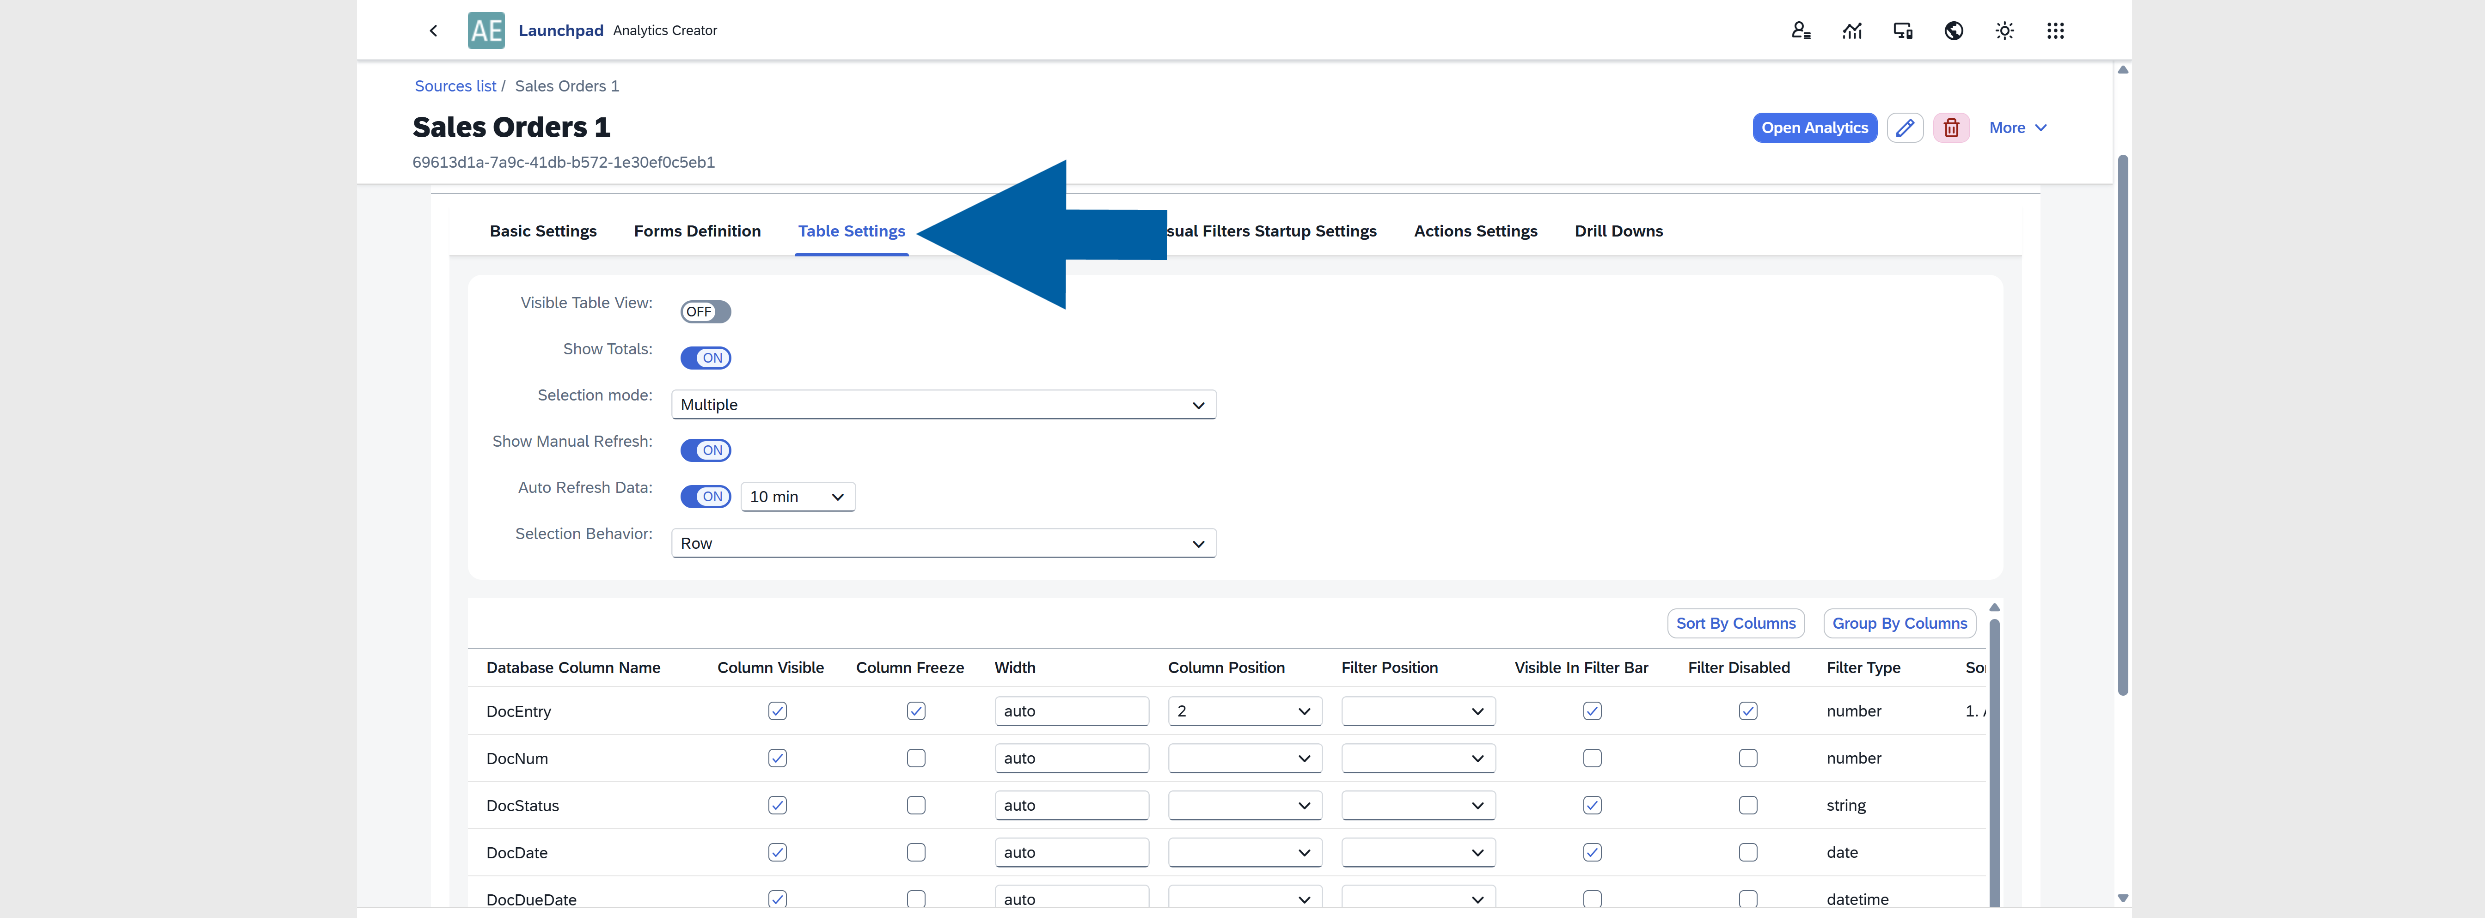The width and height of the screenshot is (2485, 918).
Task: Open the user profile icon in the header
Action: [1801, 30]
